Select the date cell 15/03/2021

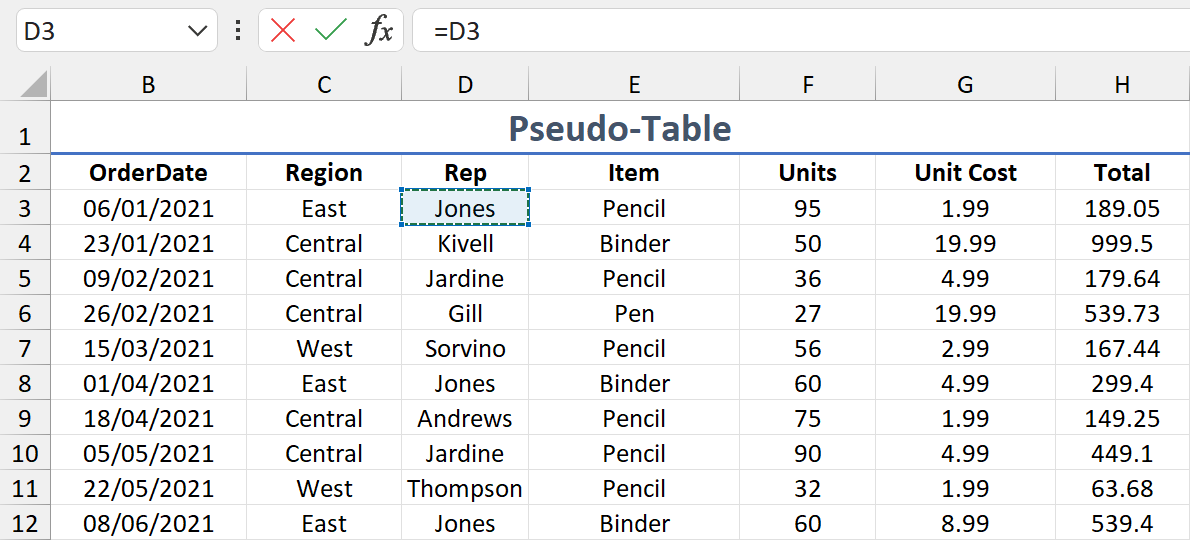(x=148, y=349)
